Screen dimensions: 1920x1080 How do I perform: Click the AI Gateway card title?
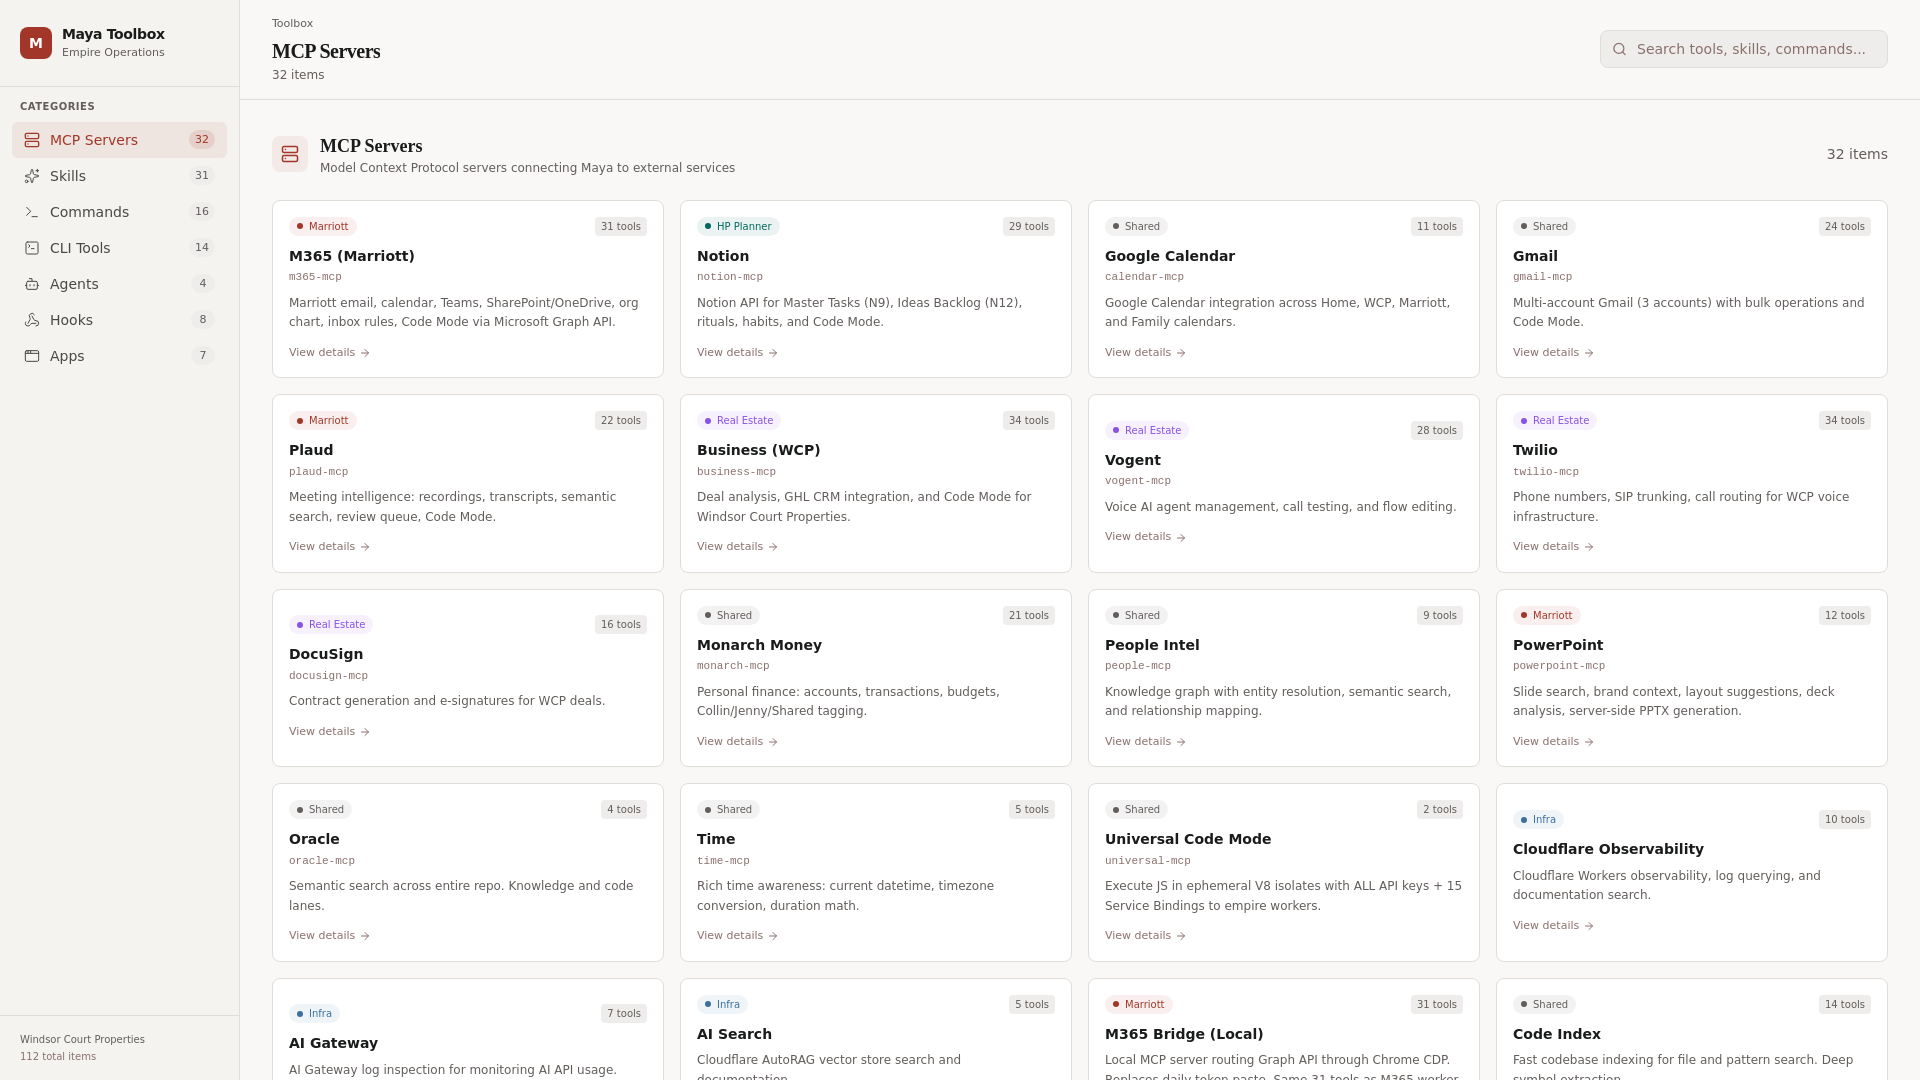point(333,1043)
